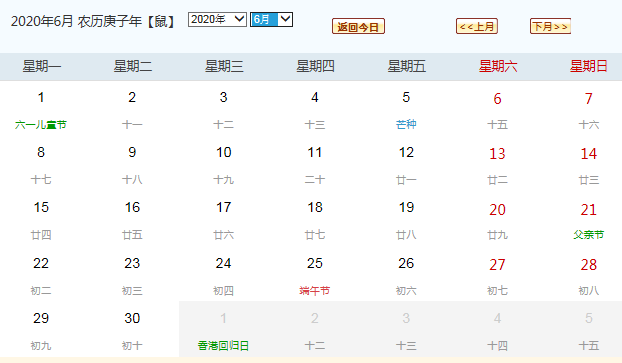The height and width of the screenshot is (363, 622).
Task: Select Saturday June 6
Action: [497, 110]
